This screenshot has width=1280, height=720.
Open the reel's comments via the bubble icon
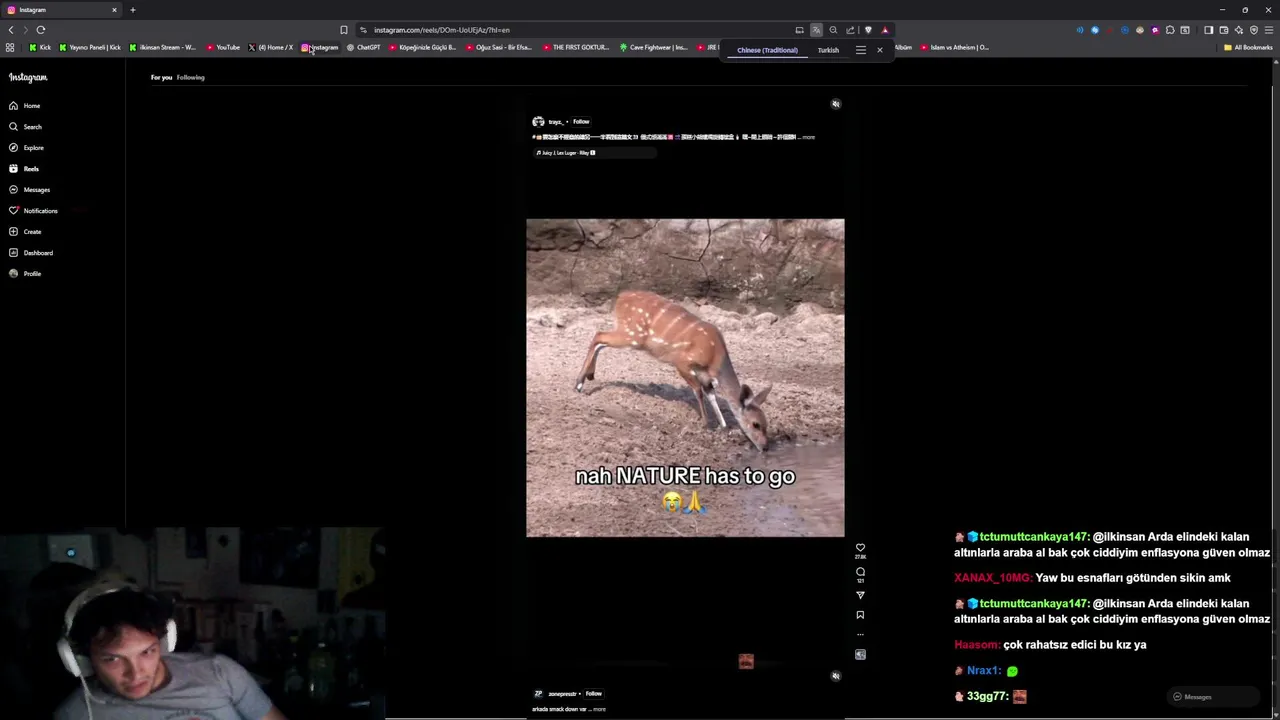[x=860, y=572]
